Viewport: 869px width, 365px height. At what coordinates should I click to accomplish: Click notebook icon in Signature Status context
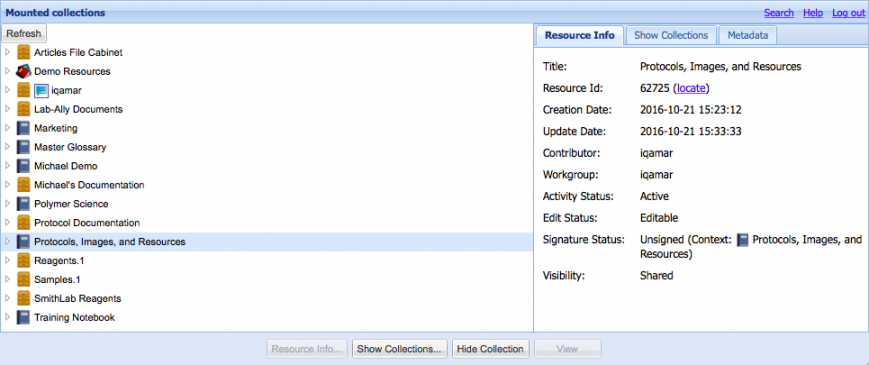tap(743, 240)
